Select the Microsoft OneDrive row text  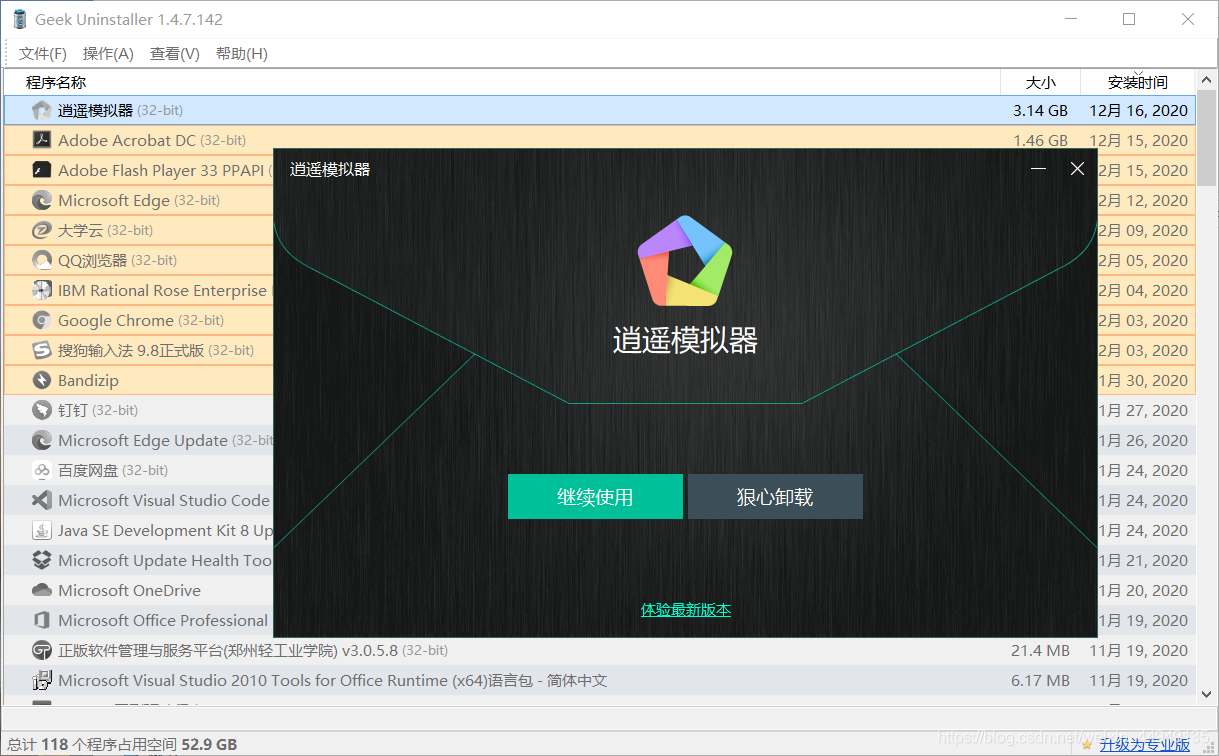(x=129, y=590)
